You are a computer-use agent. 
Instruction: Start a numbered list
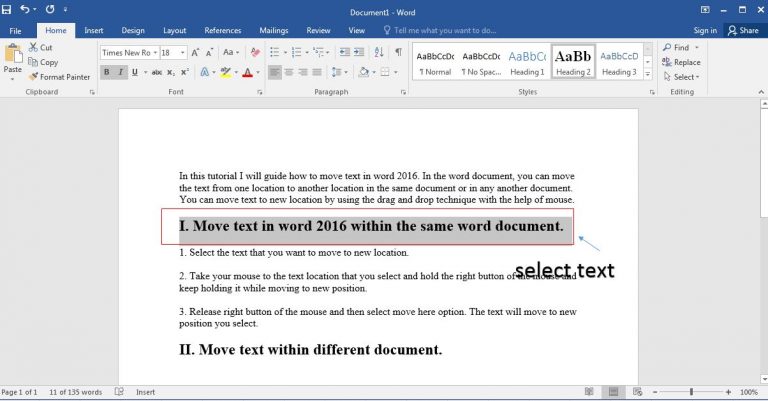pos(296,52)
